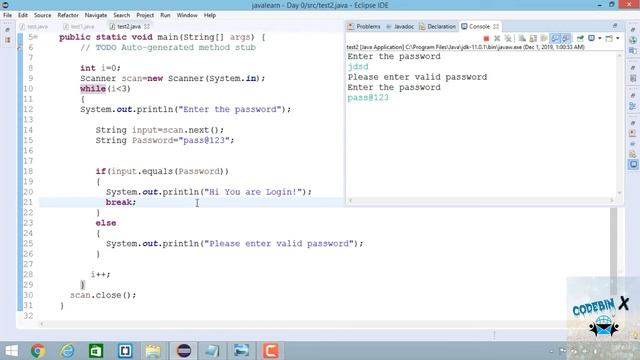640x360 pixels.
Task: Open the Run menu
Action: point(165,15)
